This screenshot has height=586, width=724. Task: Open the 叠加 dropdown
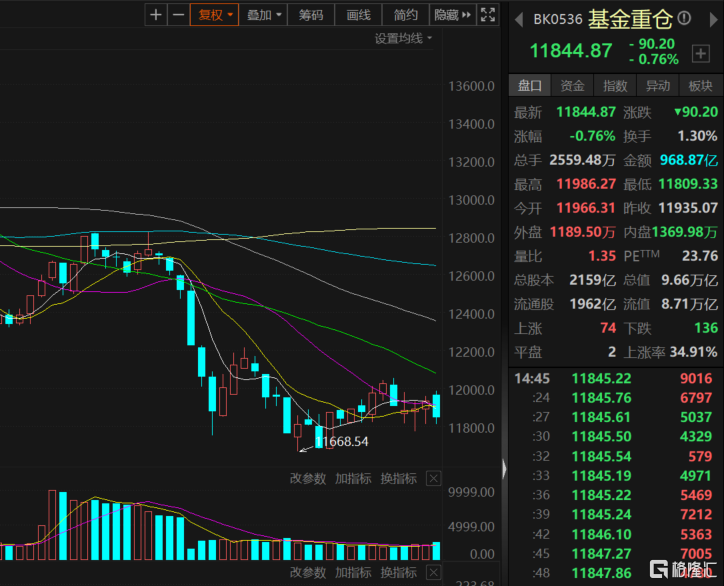264,15
